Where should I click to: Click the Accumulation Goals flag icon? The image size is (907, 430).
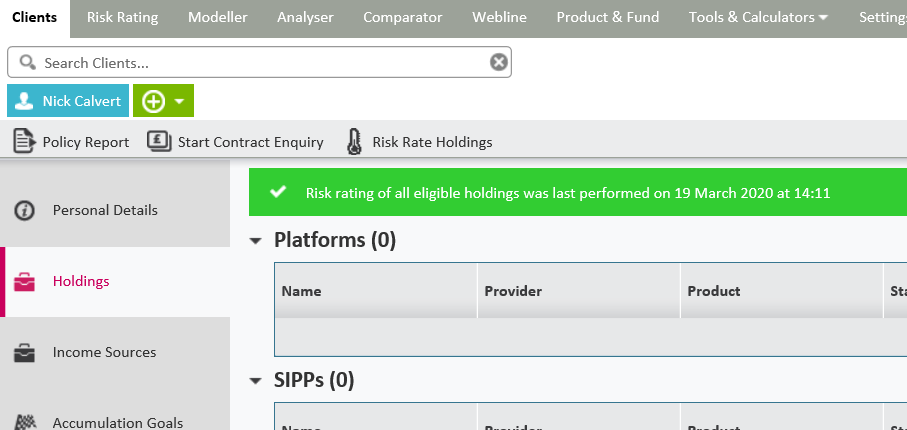[x=24, y=423]
